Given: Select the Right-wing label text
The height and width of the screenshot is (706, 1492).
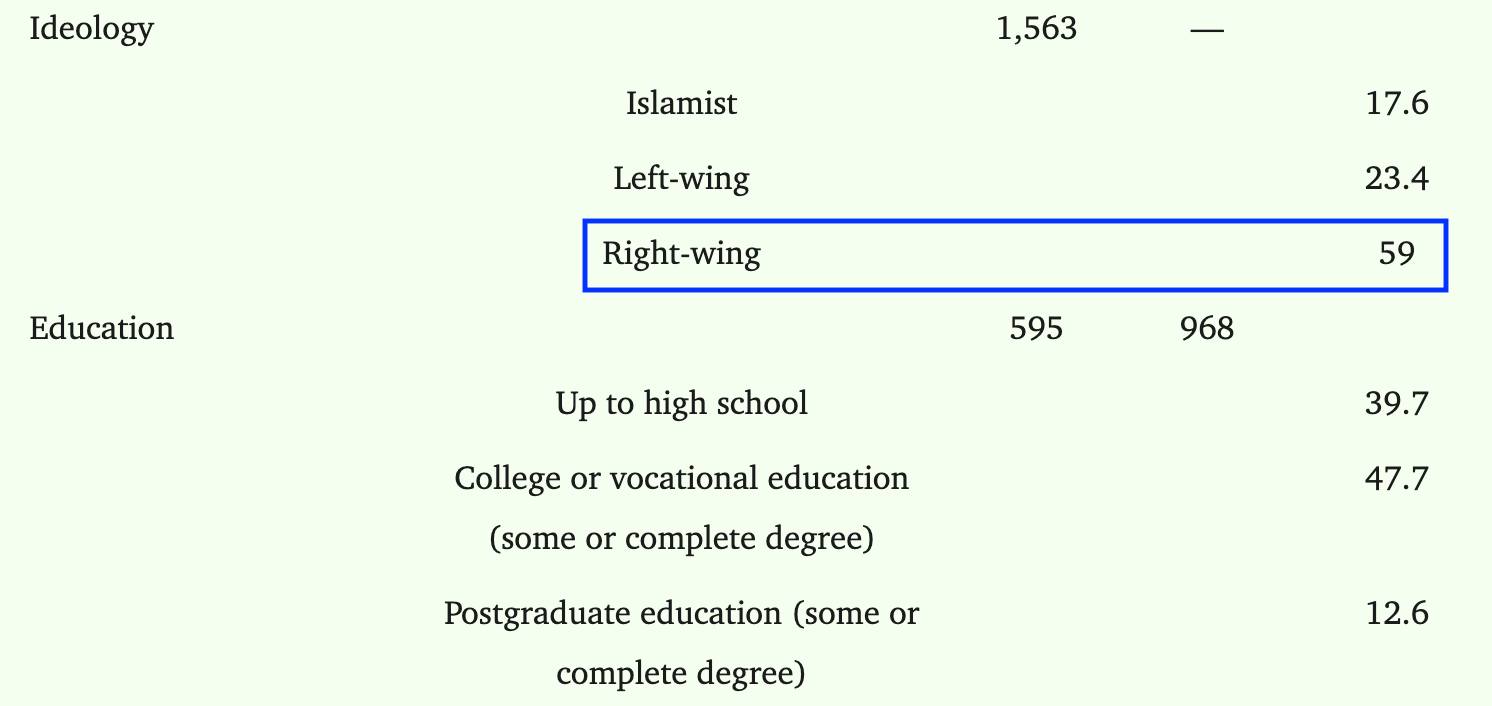Looking at the screenshot, I should point(681,254).
